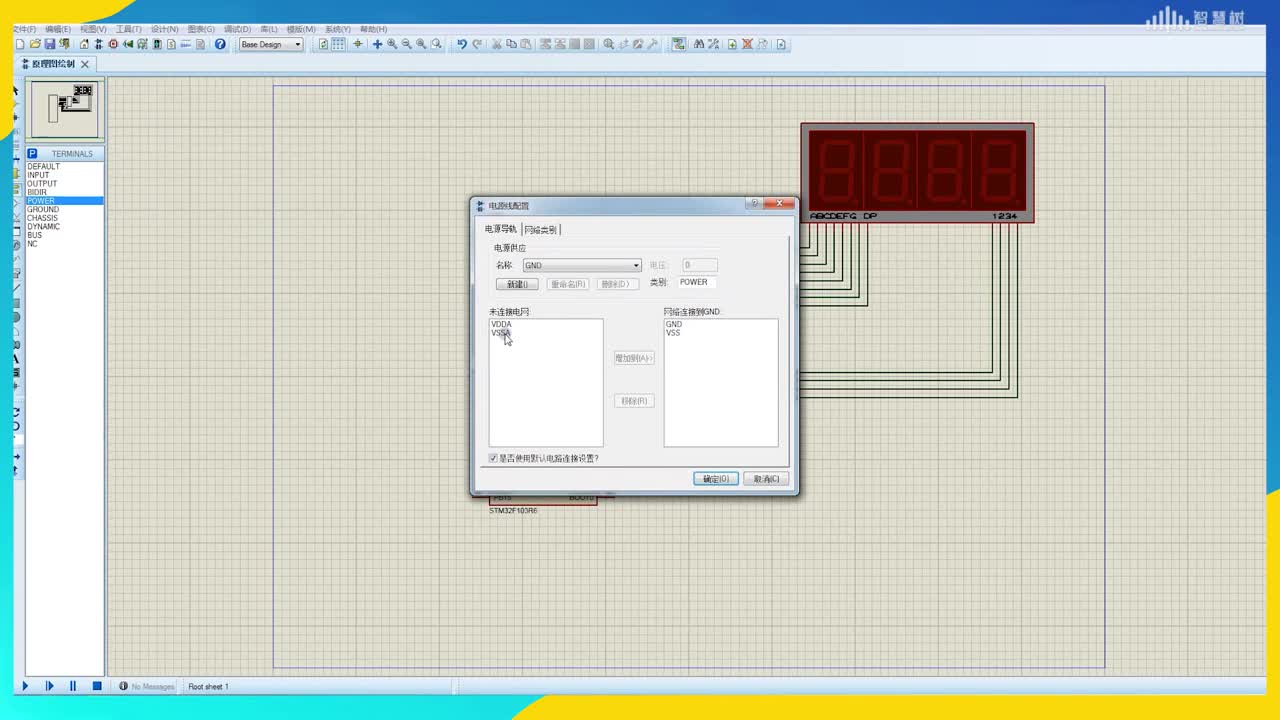This screenshot has width=1280, height=720.
Task: Select INPUT terminal in list
Action: (x=64, y=175)
